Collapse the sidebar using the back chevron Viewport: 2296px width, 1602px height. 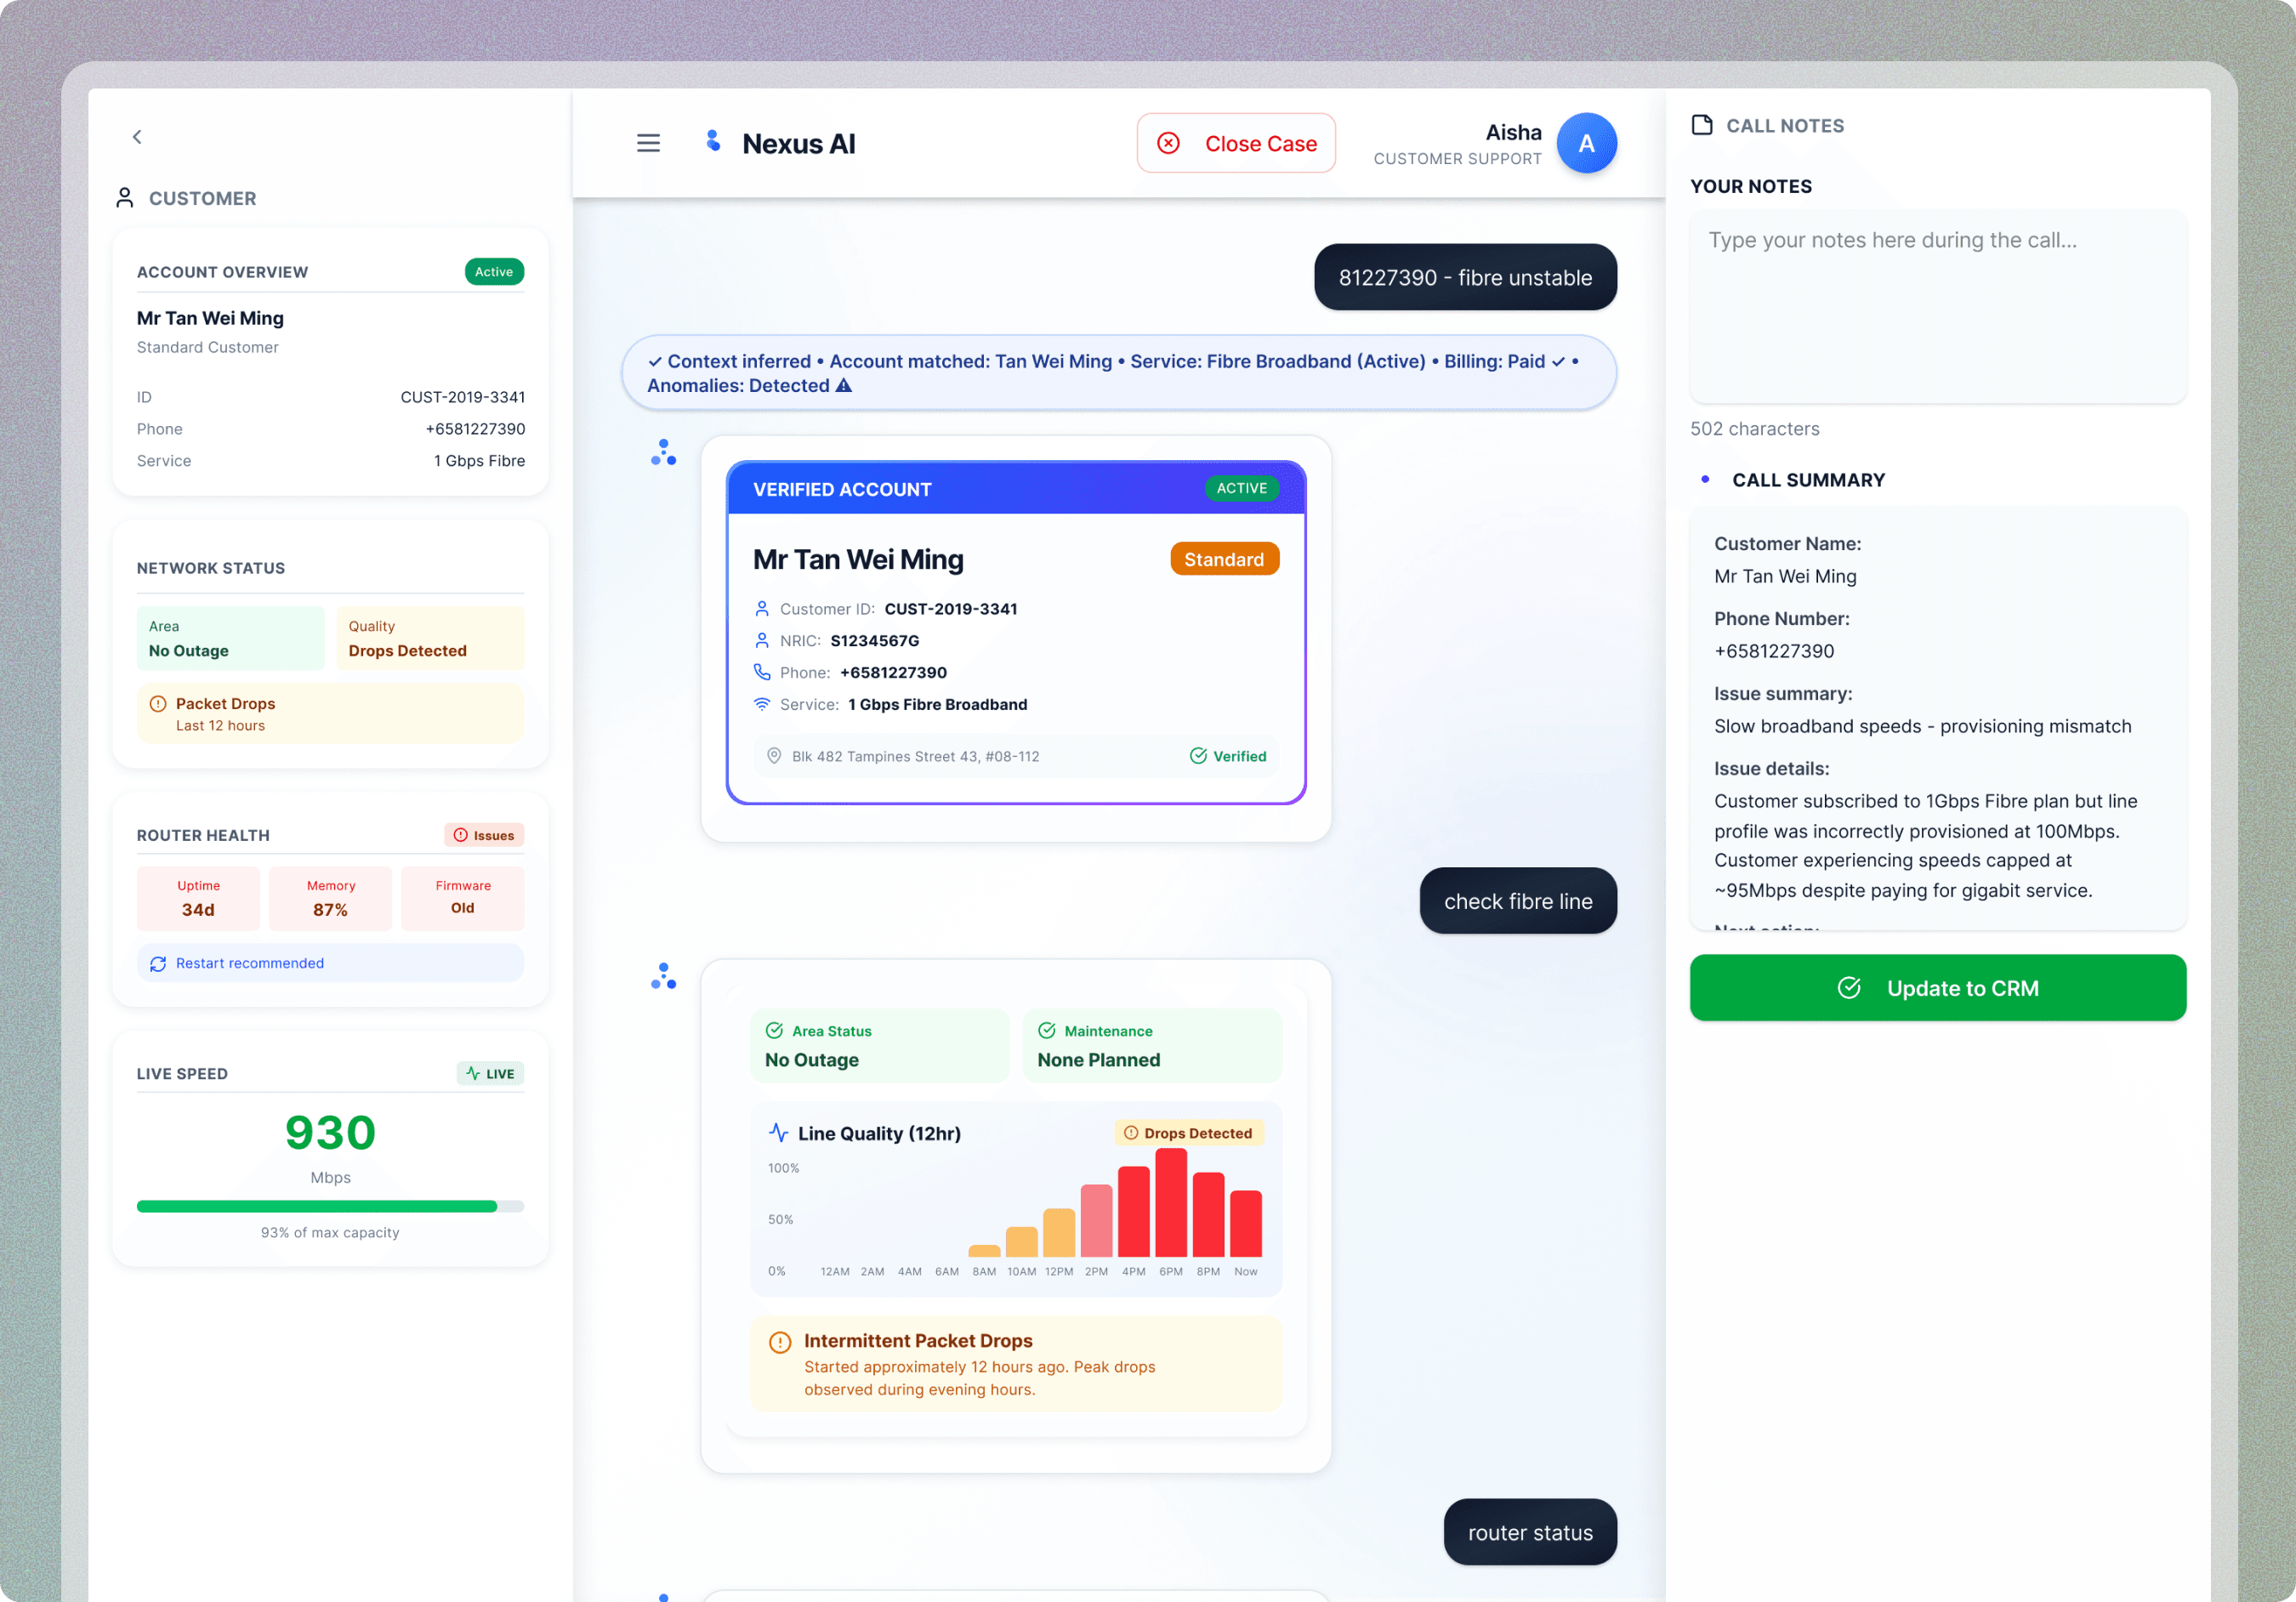(x=137, y=136)
